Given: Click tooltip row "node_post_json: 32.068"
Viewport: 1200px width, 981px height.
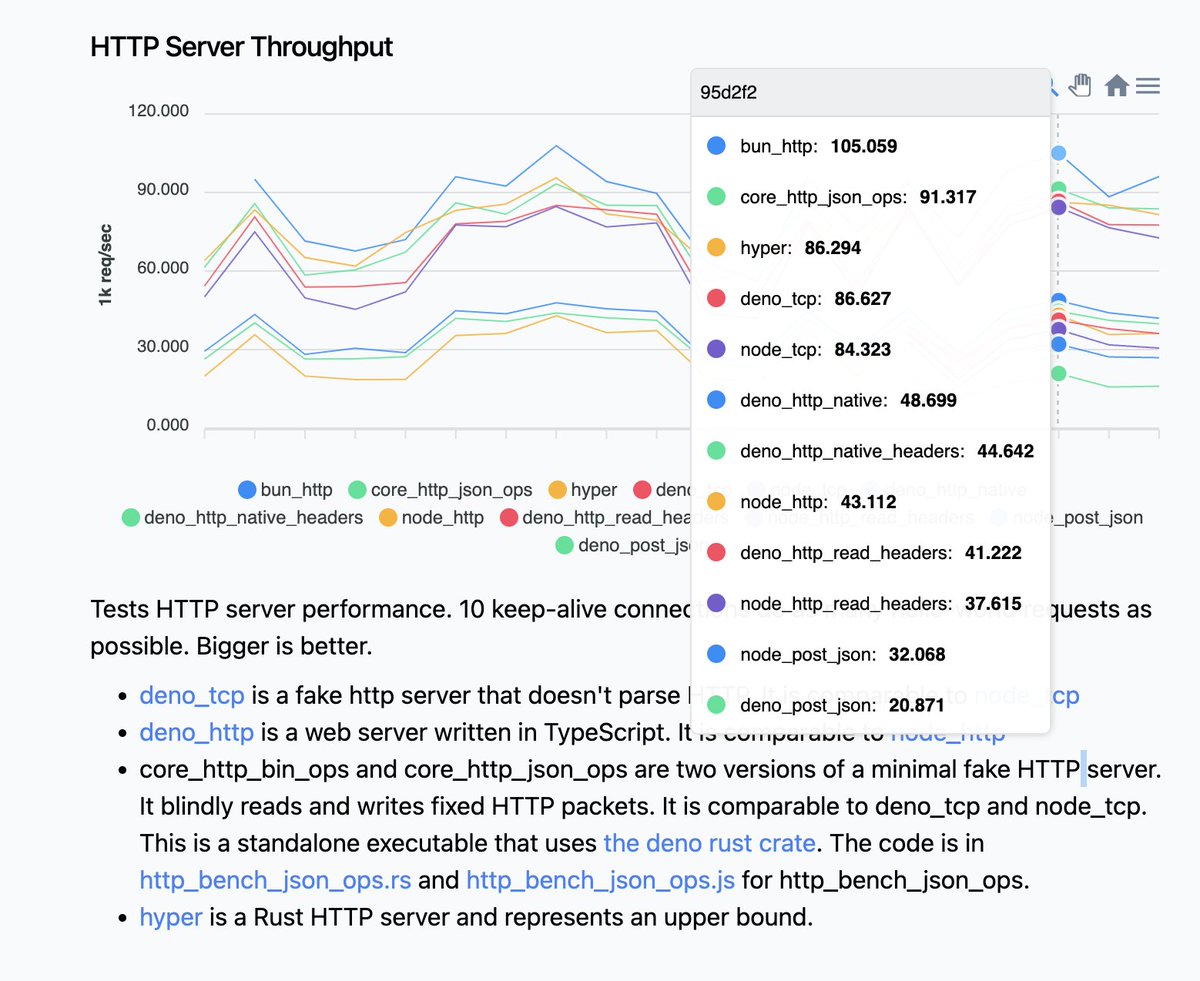Looking at the screenshot, I should tap(870, 655).
